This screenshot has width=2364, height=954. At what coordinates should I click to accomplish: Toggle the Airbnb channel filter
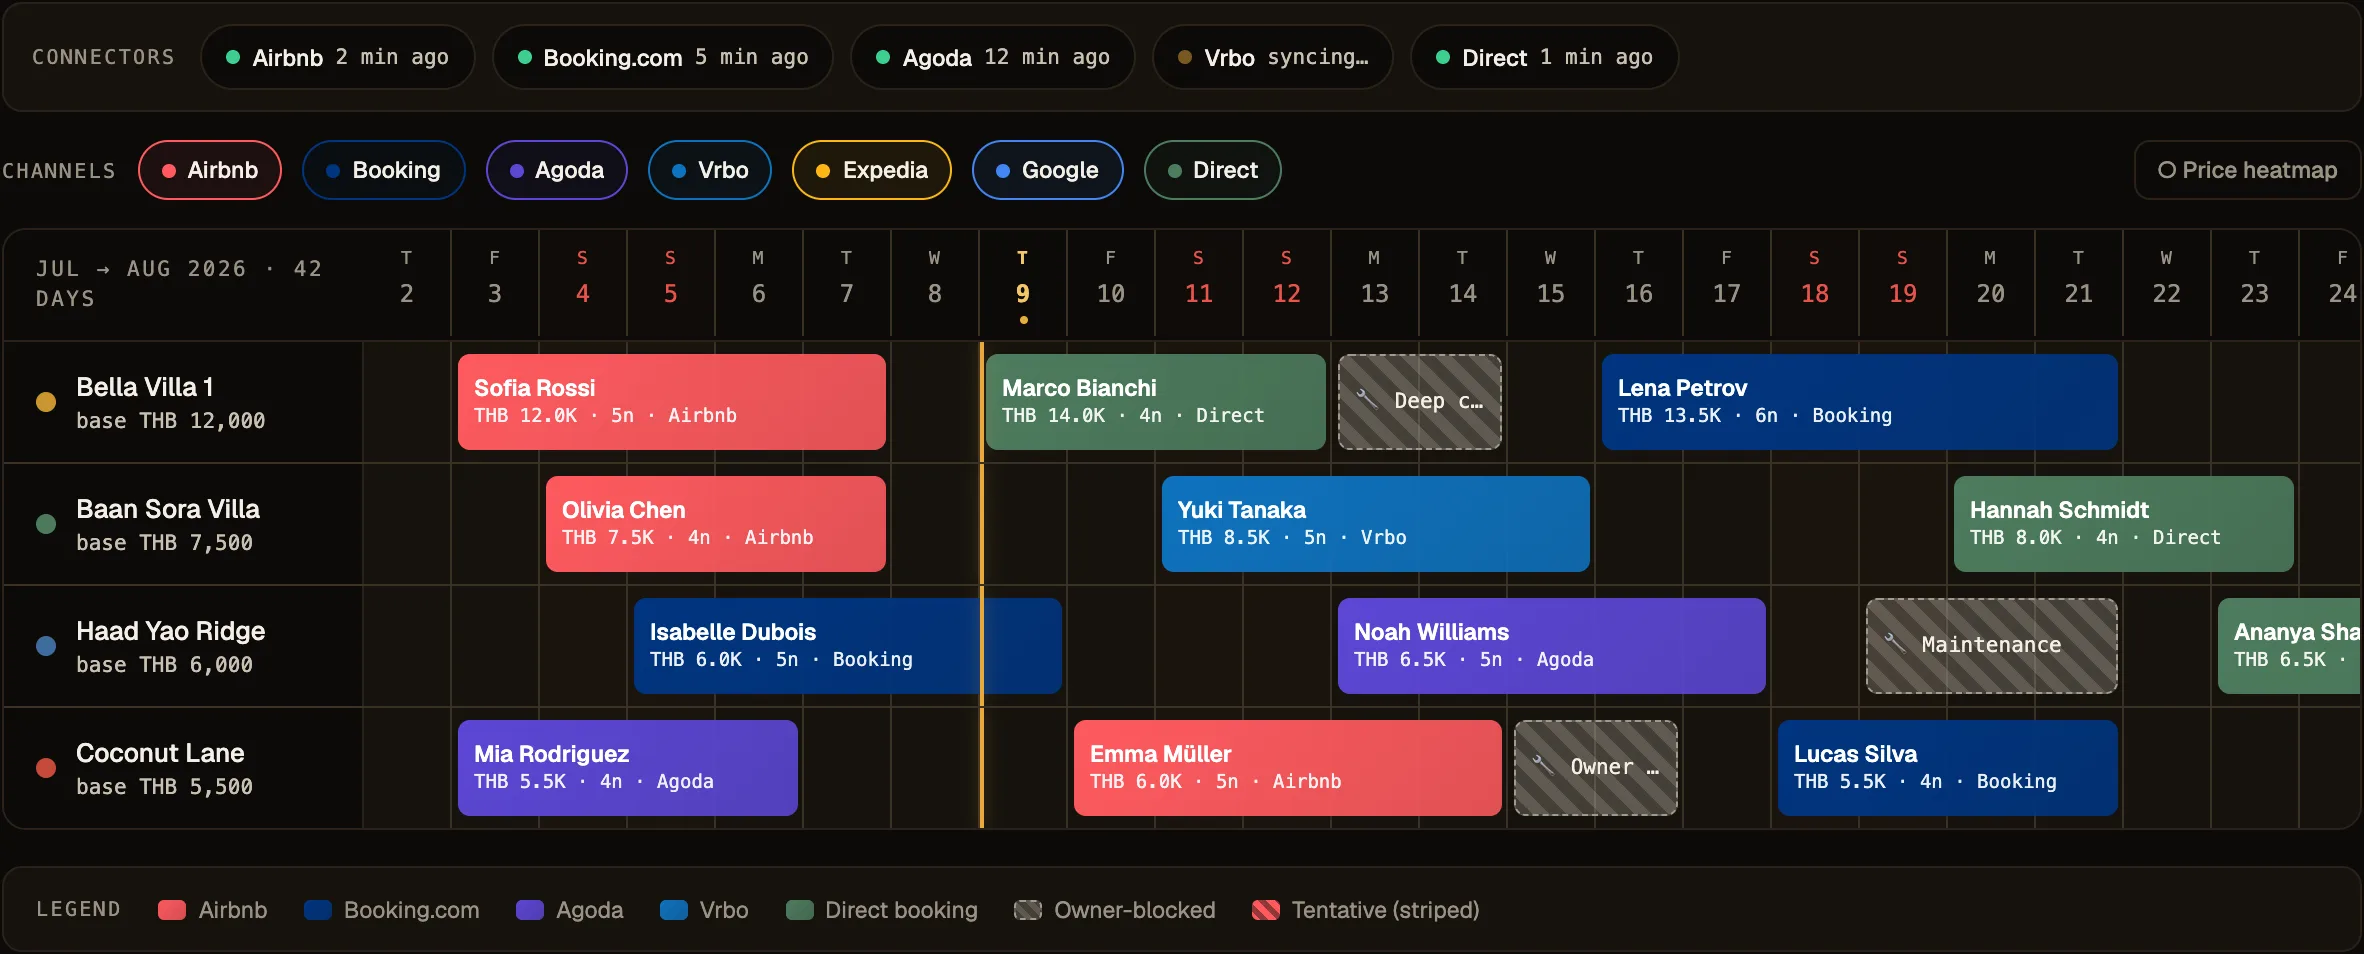(x=210, y=170)
